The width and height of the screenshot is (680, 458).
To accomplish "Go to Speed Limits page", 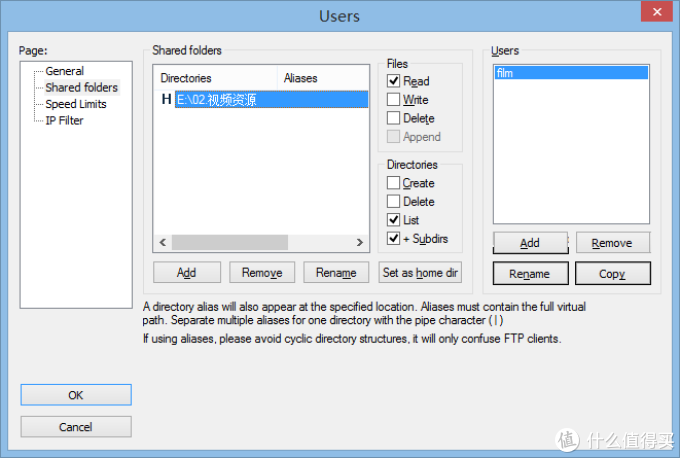I will (75, 104).
